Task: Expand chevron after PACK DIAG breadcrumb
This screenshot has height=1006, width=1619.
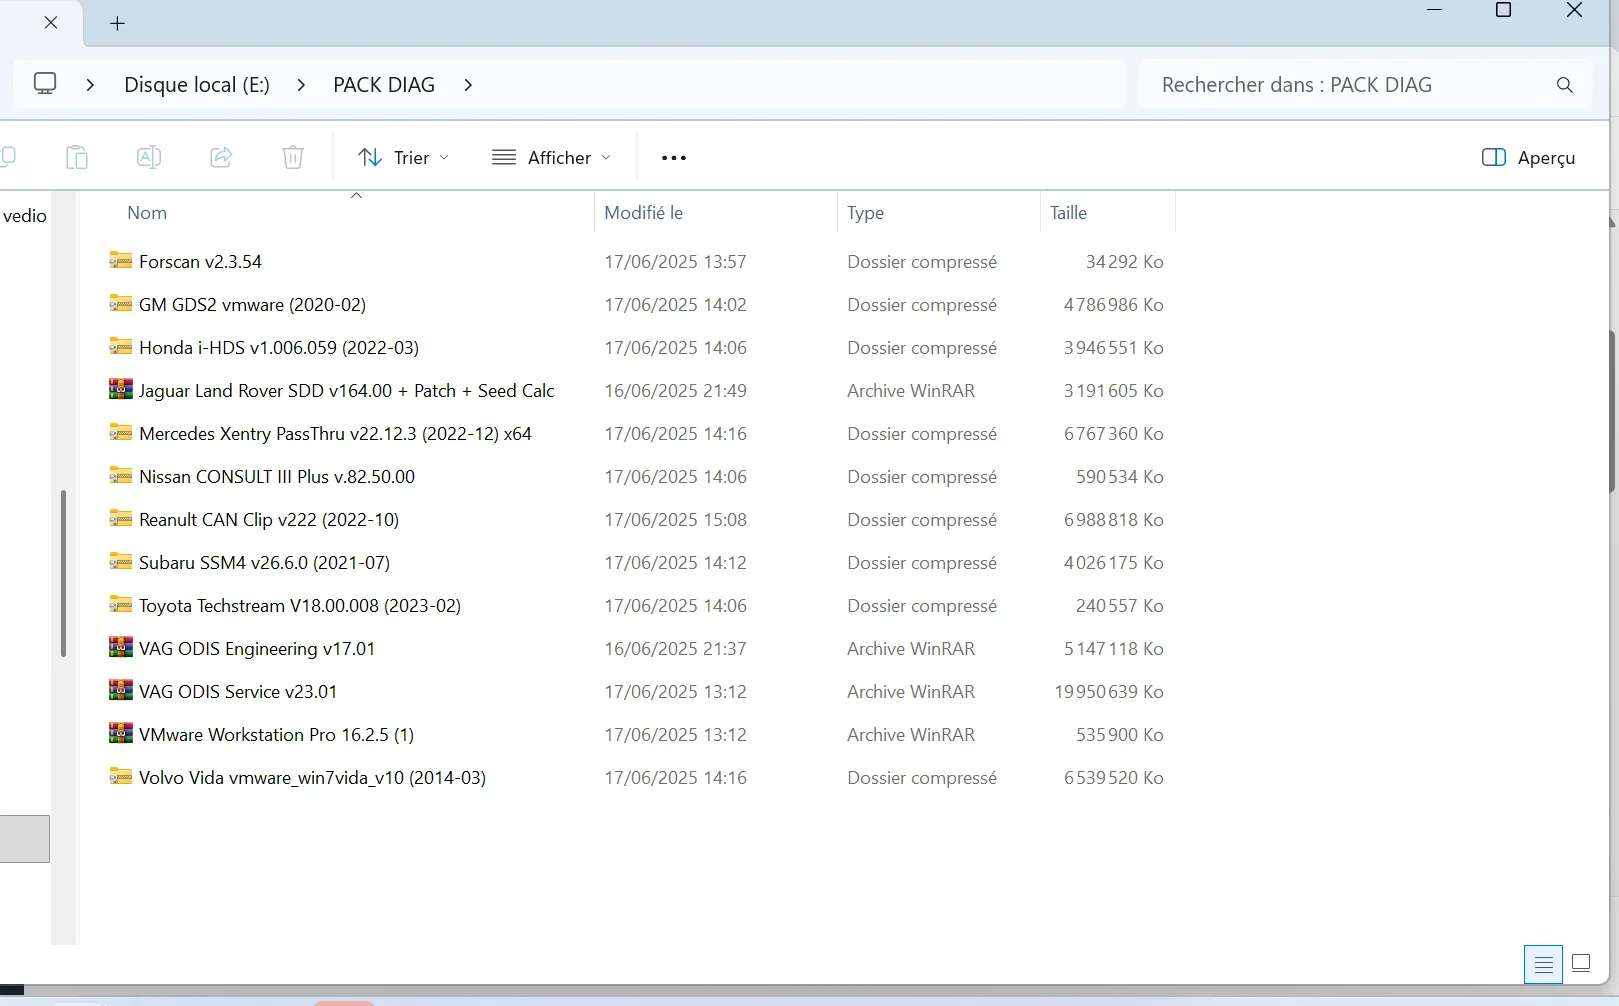Action: [x=468, y=85]
